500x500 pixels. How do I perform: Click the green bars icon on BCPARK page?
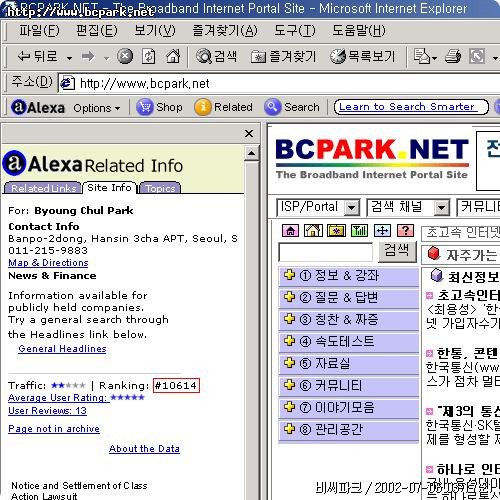coord(359,230)
